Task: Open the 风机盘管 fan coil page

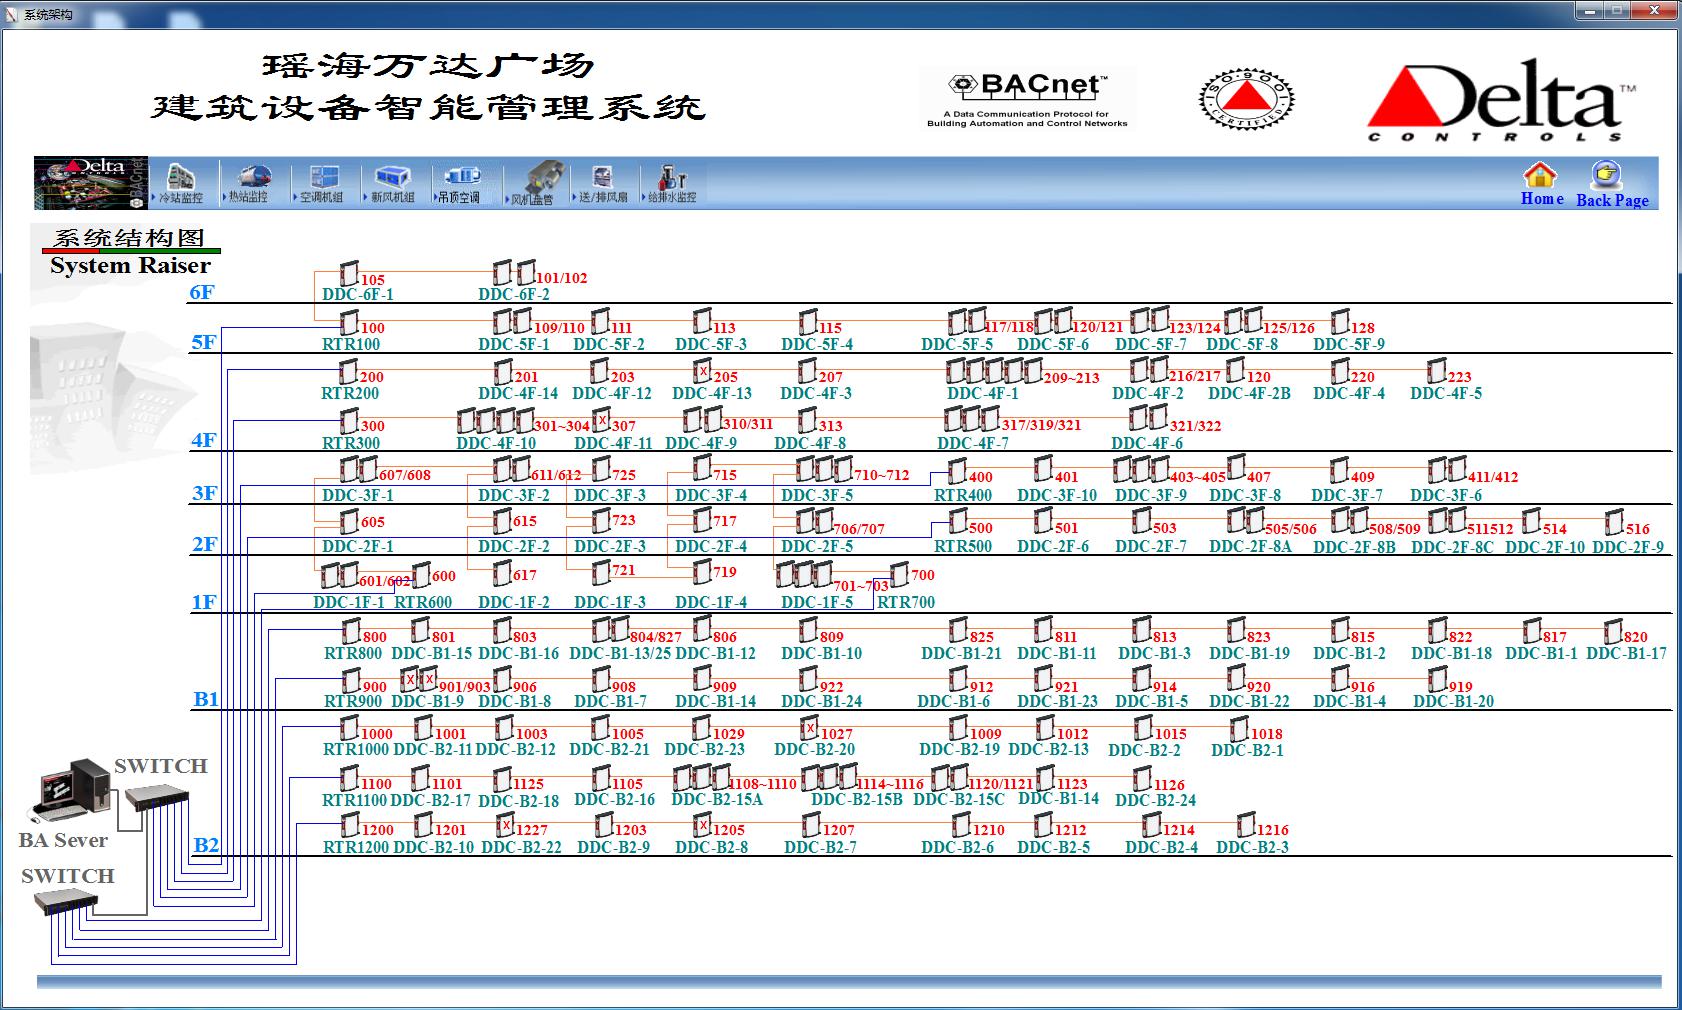Action: point(535,182)
